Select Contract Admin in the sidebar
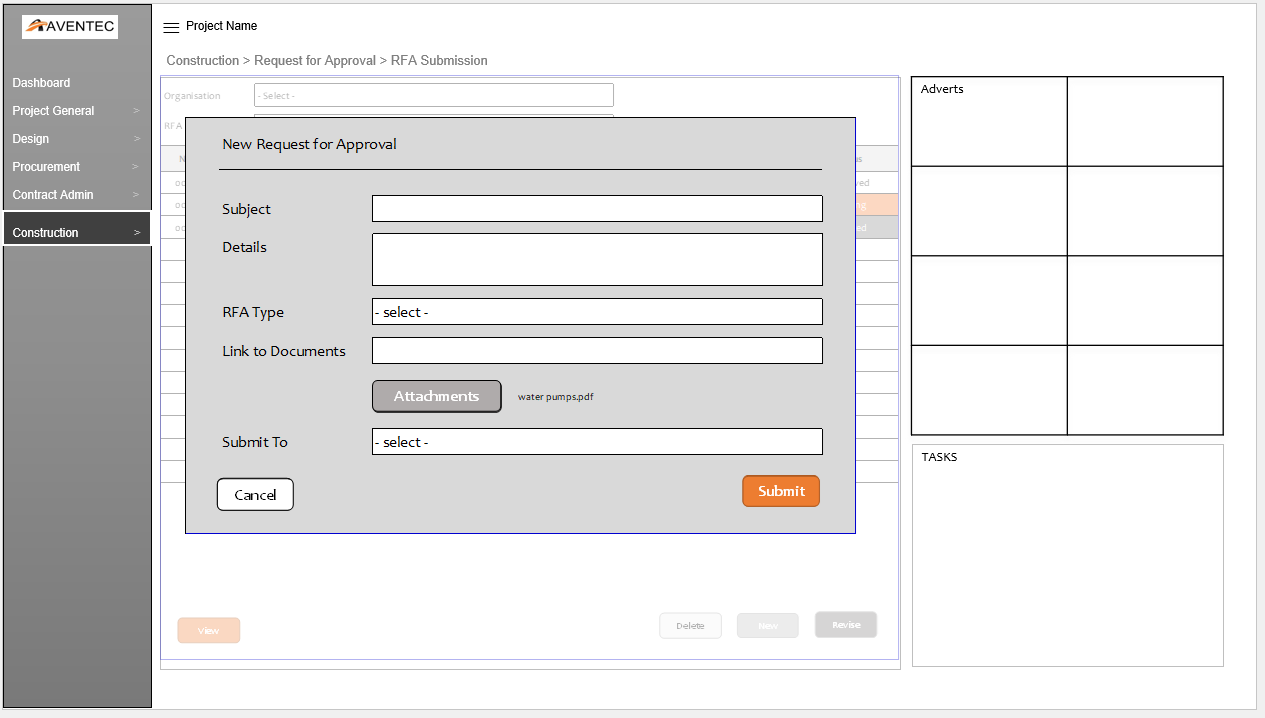Viewport: 1265px width, 718px height. pyautogui.click(x=53, y=195)
